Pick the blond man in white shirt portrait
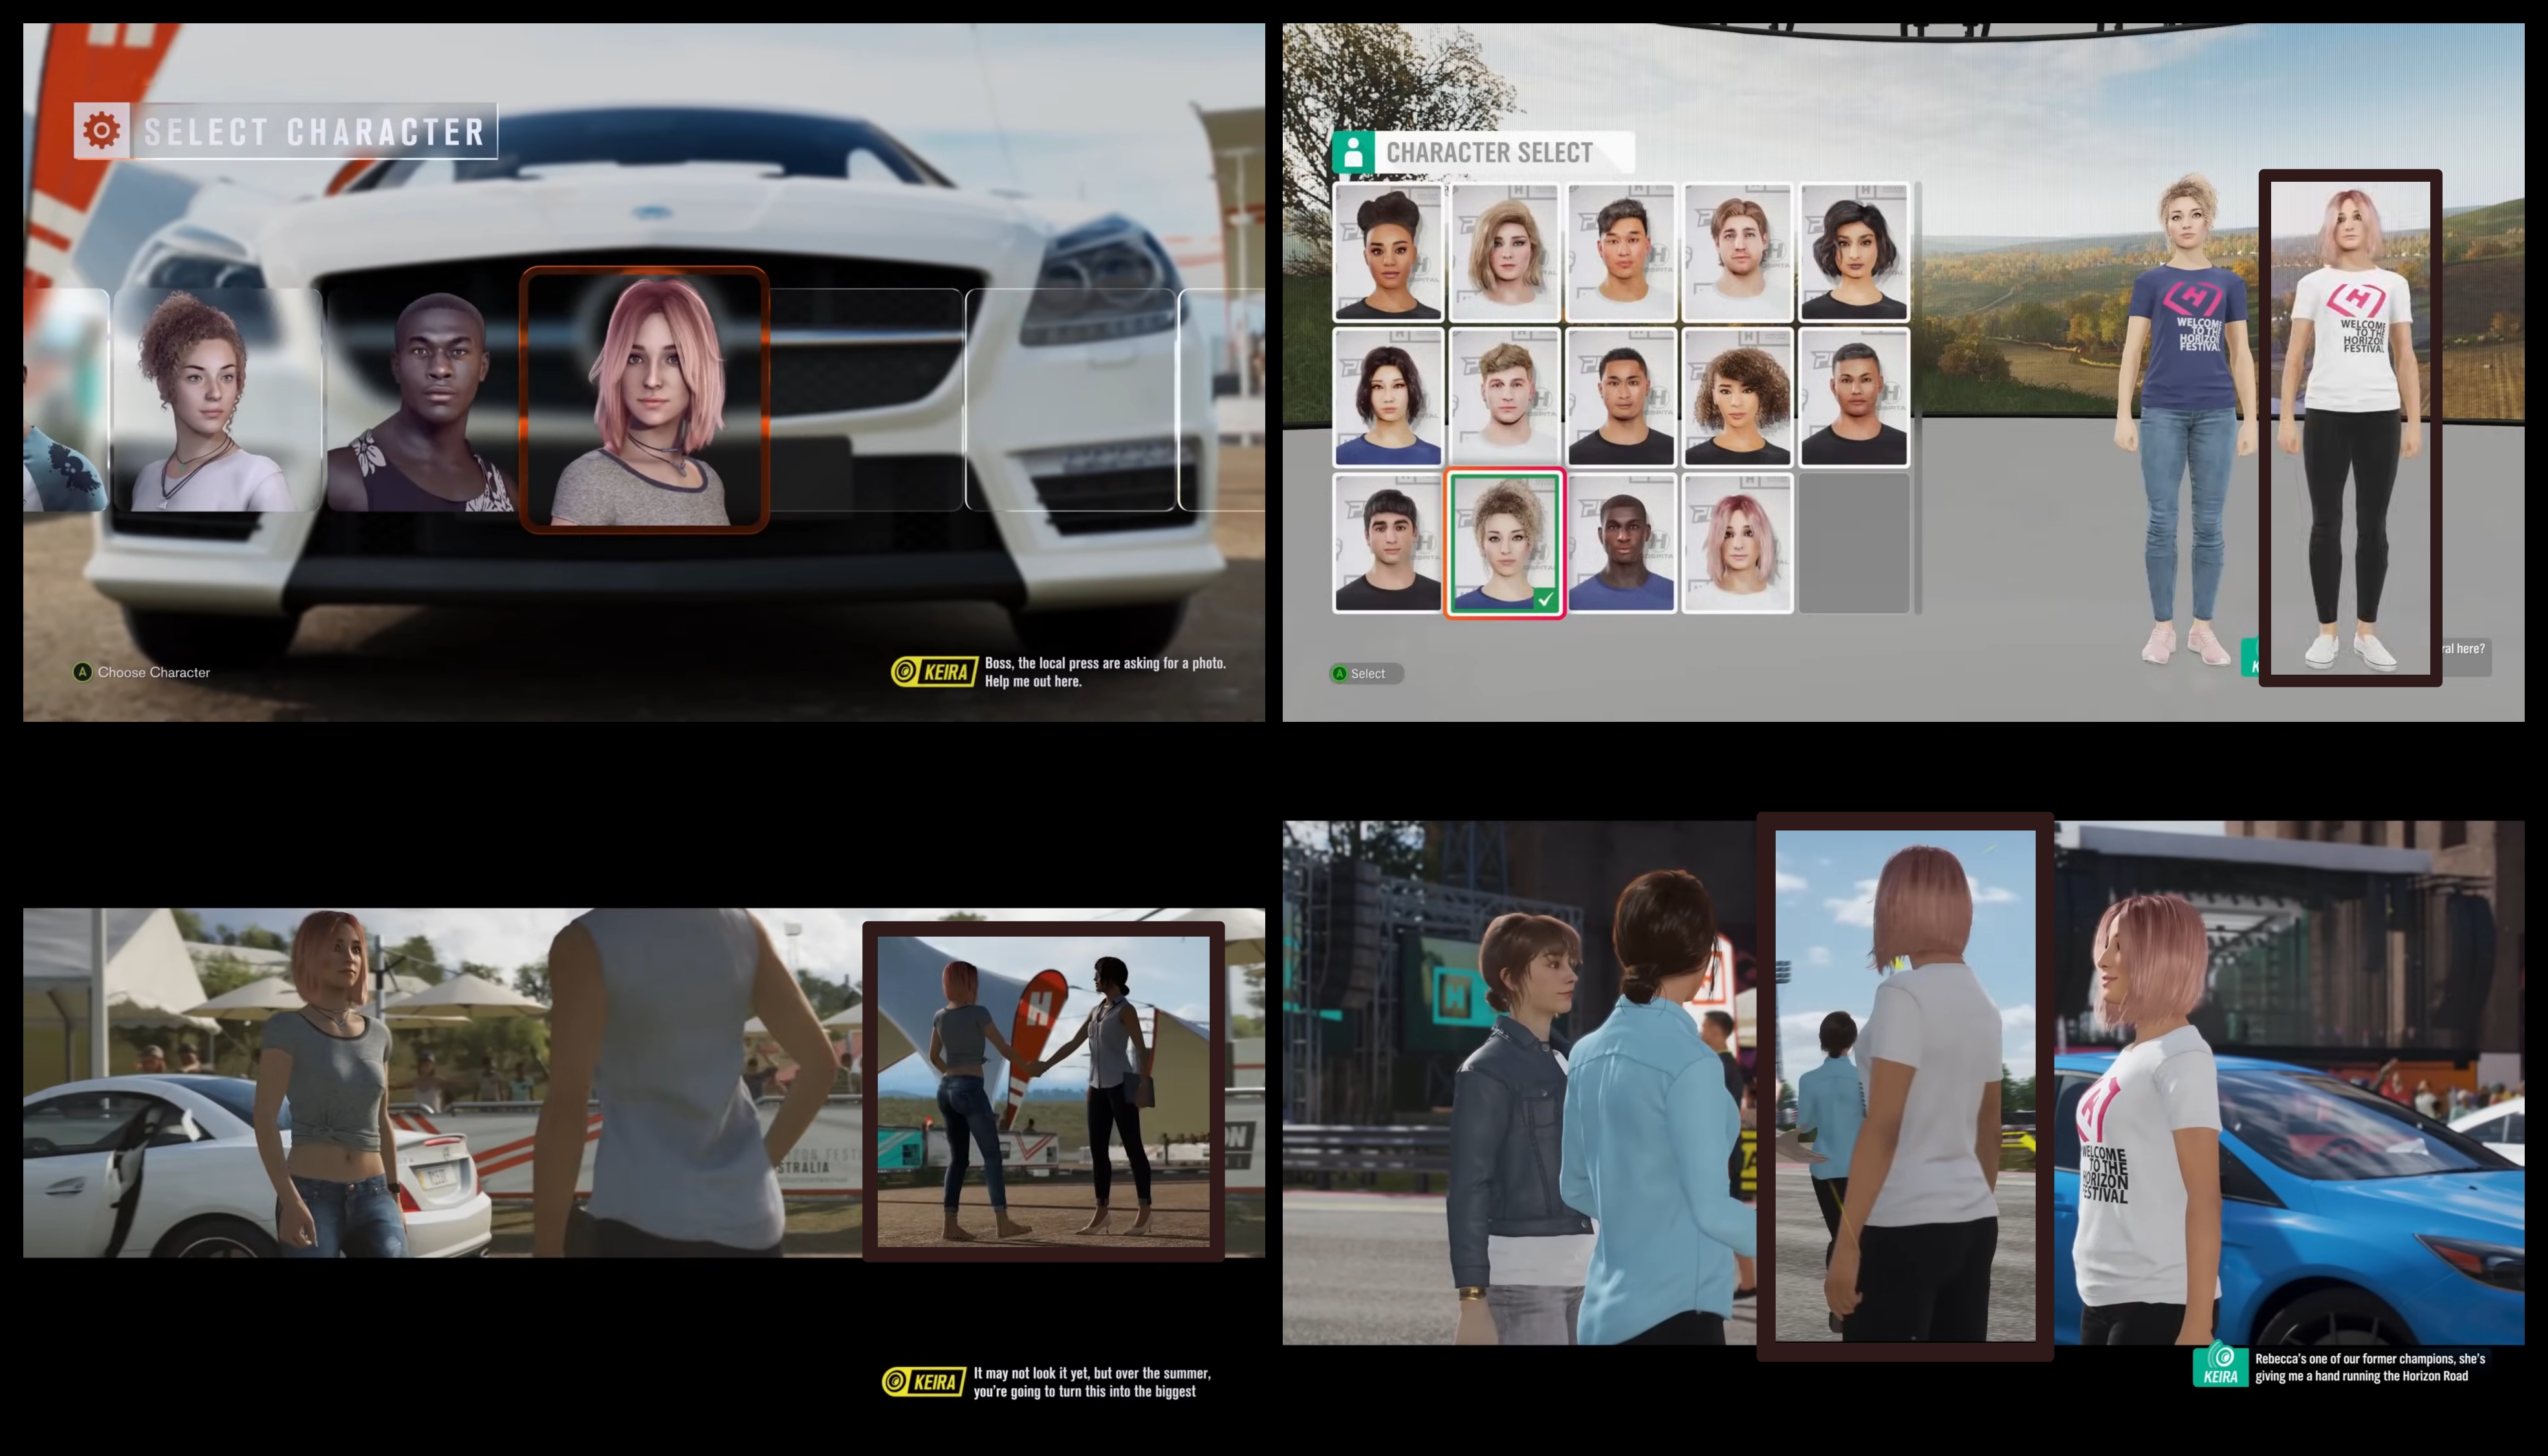The image size is (2548, 1456). click(x=1505, y=398)
